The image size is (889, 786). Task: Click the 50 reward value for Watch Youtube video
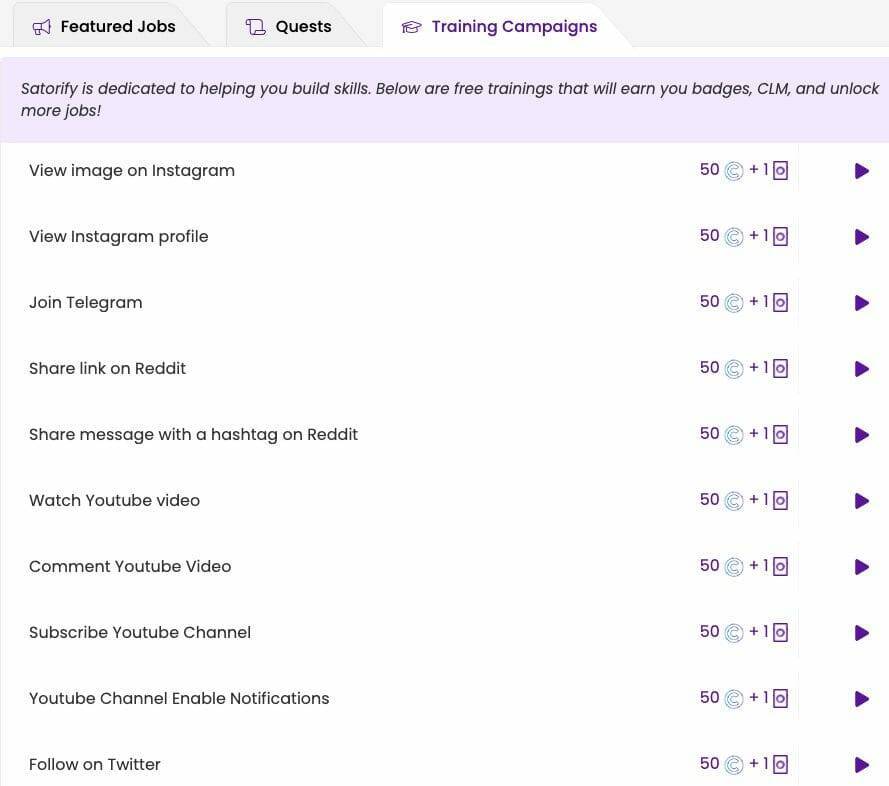[709, 500]
